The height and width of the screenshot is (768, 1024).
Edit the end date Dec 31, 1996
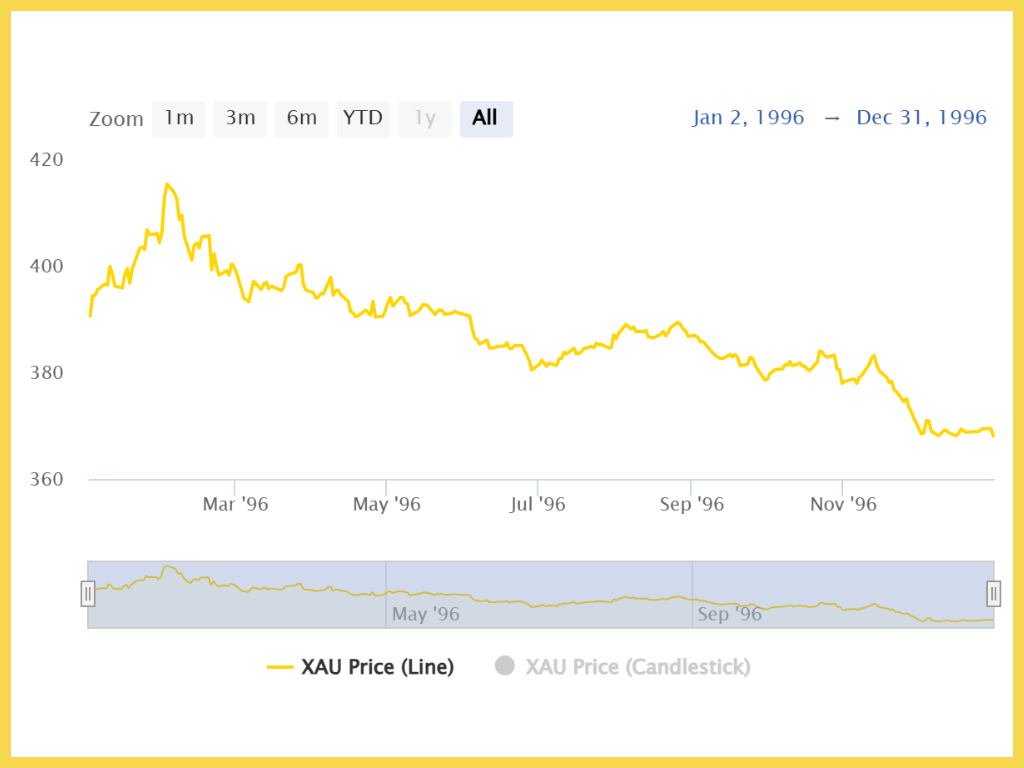(x=921, y=118)
